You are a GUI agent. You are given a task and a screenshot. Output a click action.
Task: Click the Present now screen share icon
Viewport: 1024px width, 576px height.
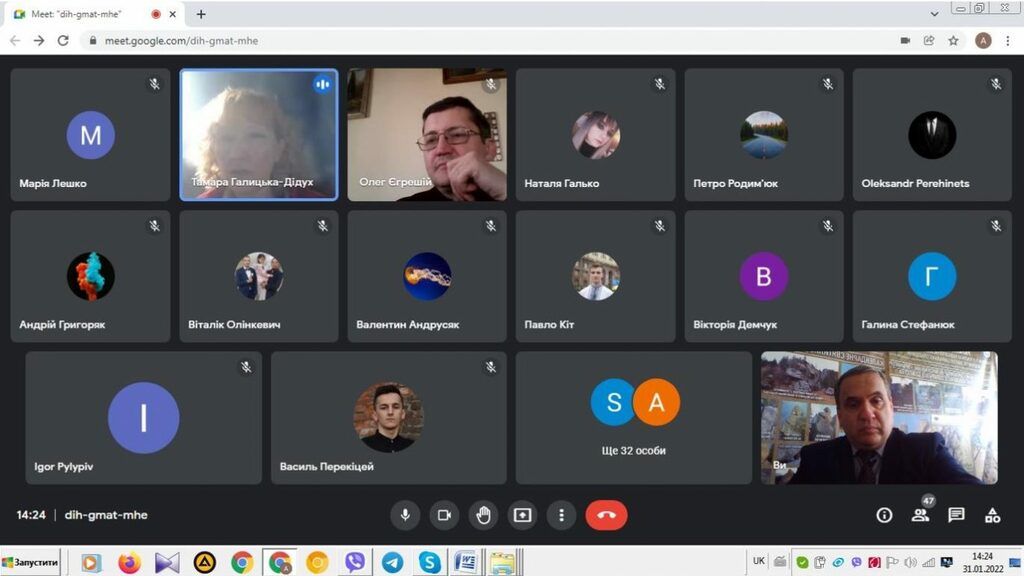point(522,515)
